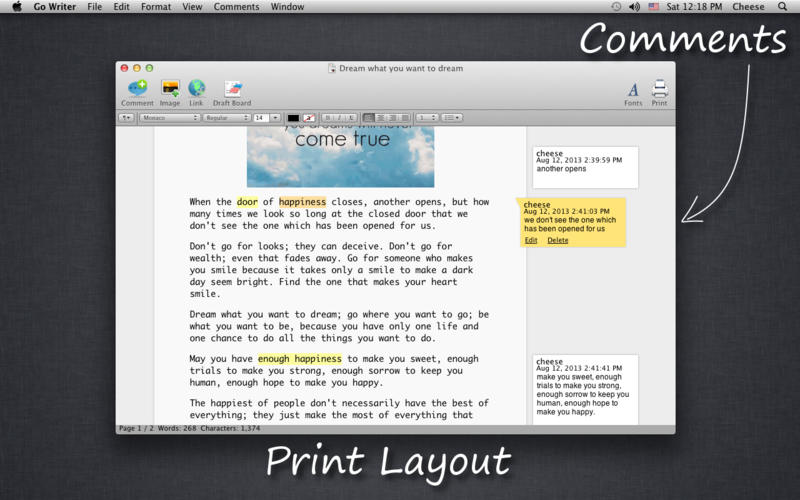Expand the Regular typeface dropdown
This screenshot has height=500, width=800.
tap(226, 118)
